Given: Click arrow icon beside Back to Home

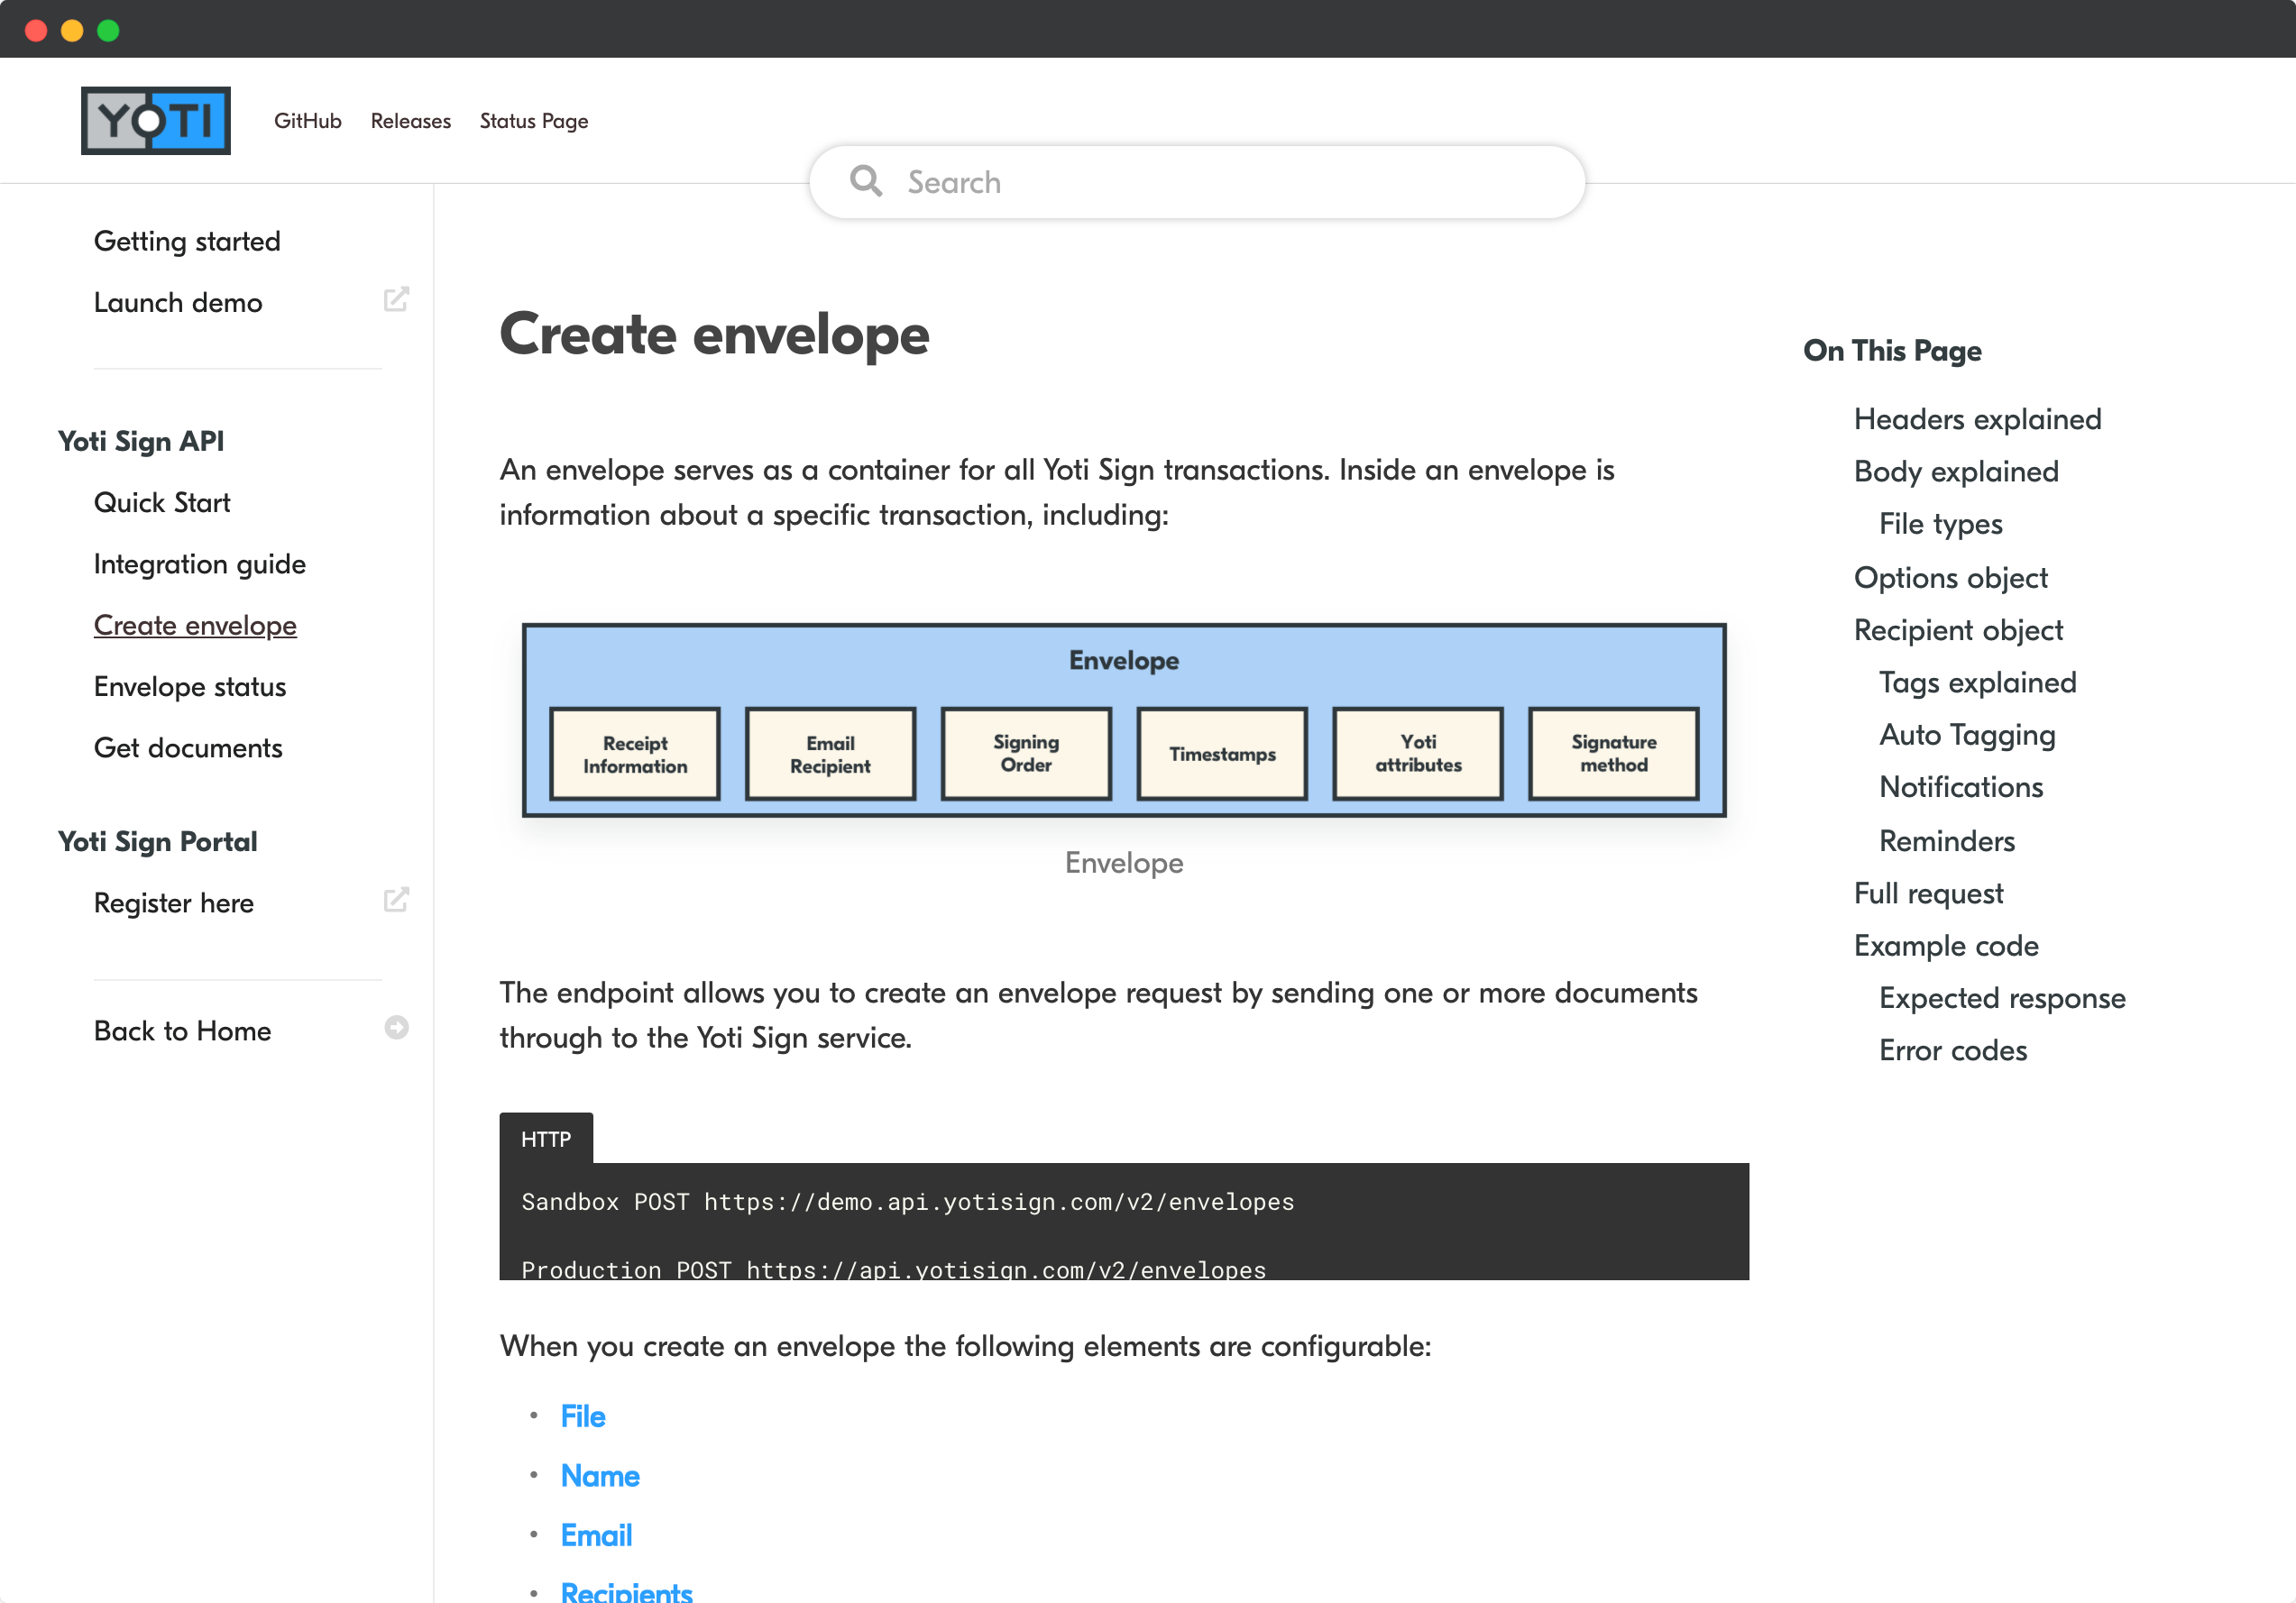Looking at the screenshot, I should pos(396,1028).
